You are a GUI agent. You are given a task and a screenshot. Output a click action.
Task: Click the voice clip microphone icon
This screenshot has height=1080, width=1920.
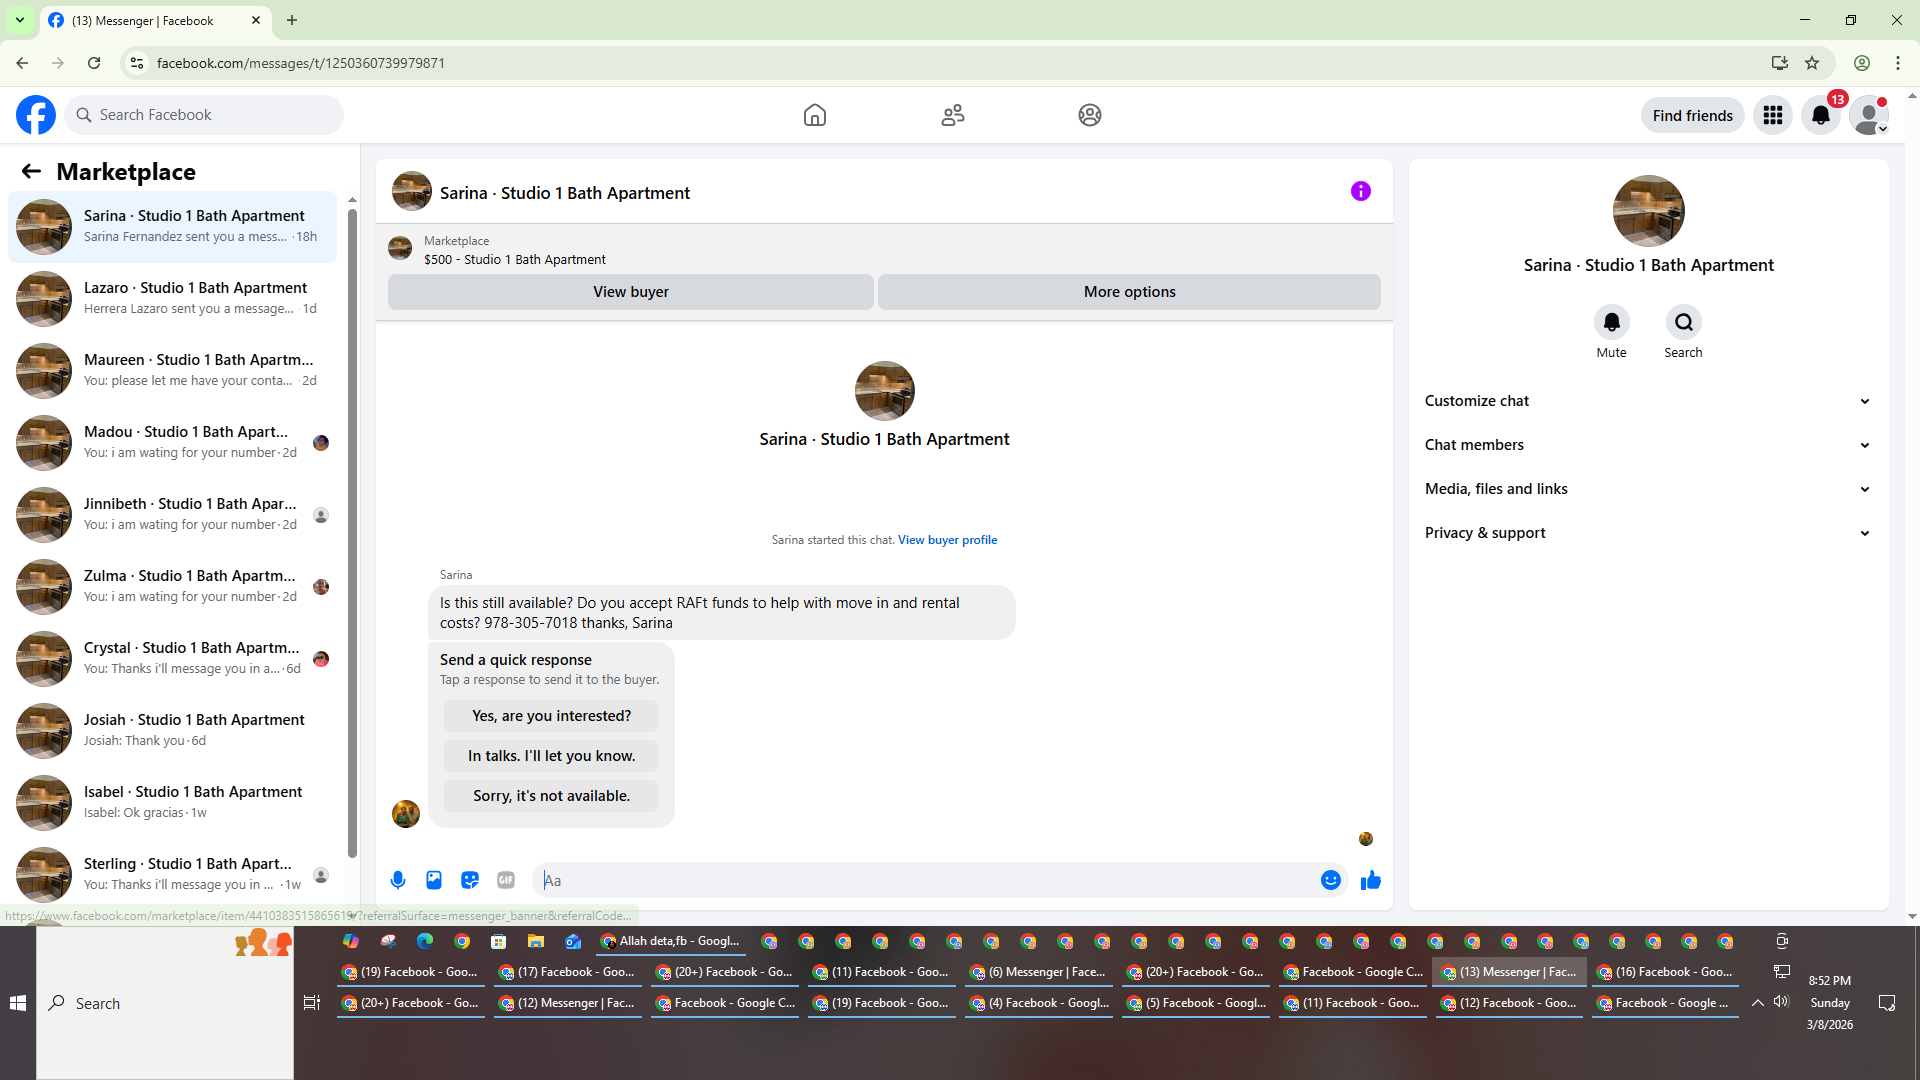click(398, 880)
